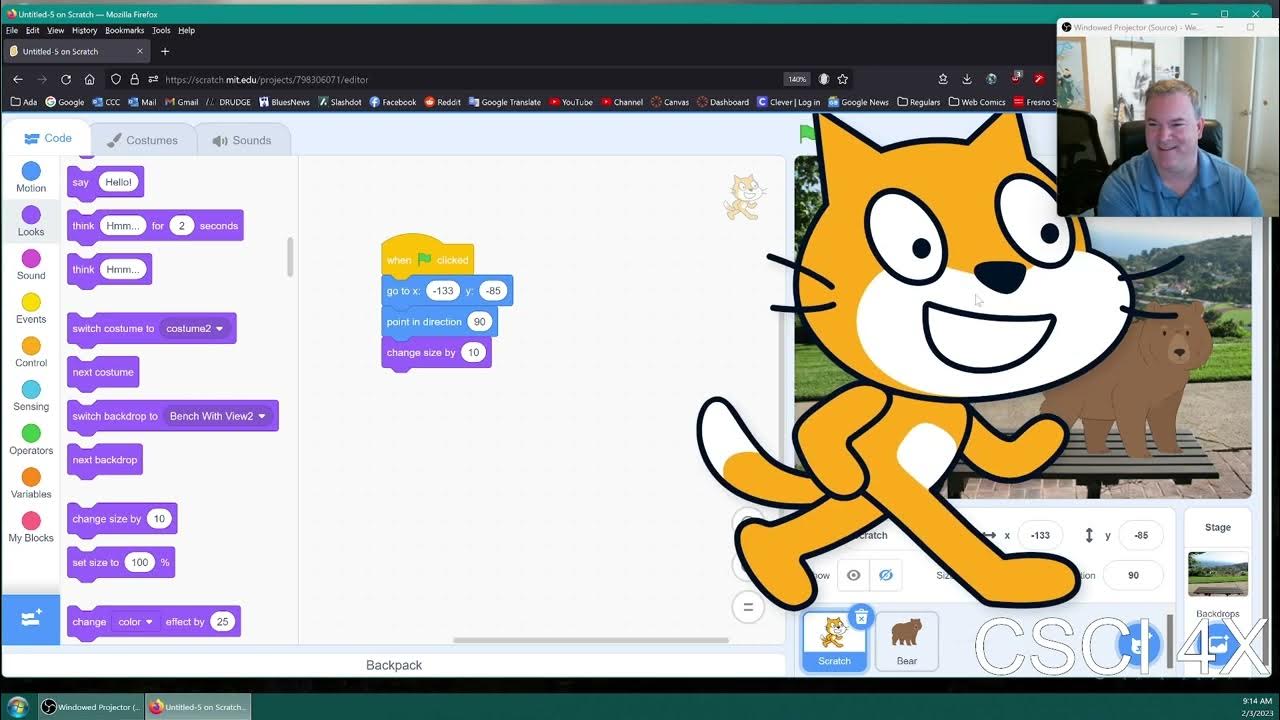The width and height of the screenshot is (1280, 720).
Task: Bookmark this page with the star
Action: pos(843,79)
